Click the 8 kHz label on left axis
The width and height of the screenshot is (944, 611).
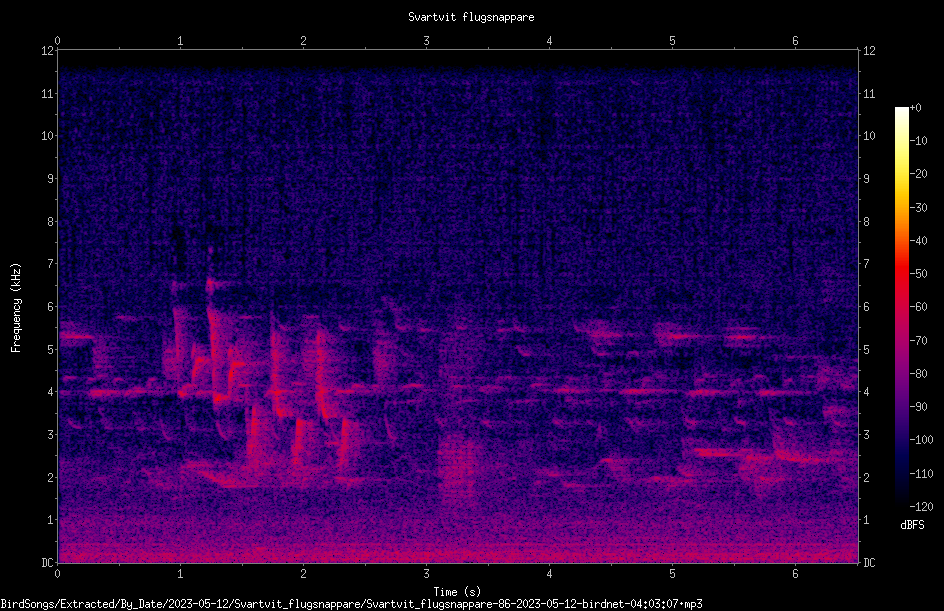pyautogui.click(x=51, y=222)
